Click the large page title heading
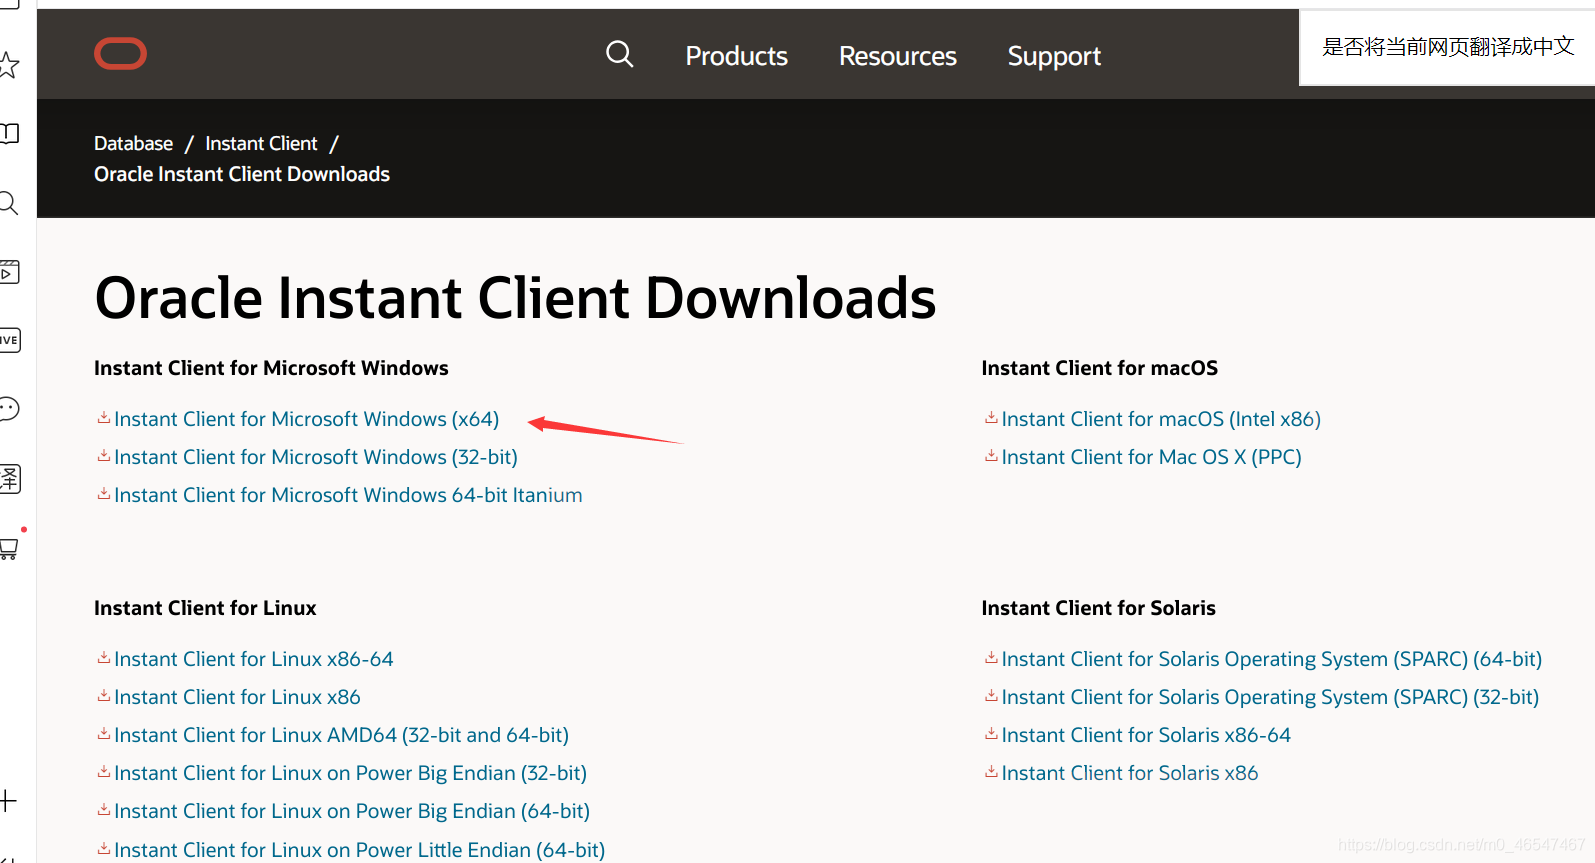This screenshot has height=863, width=1595. point(515,299)
